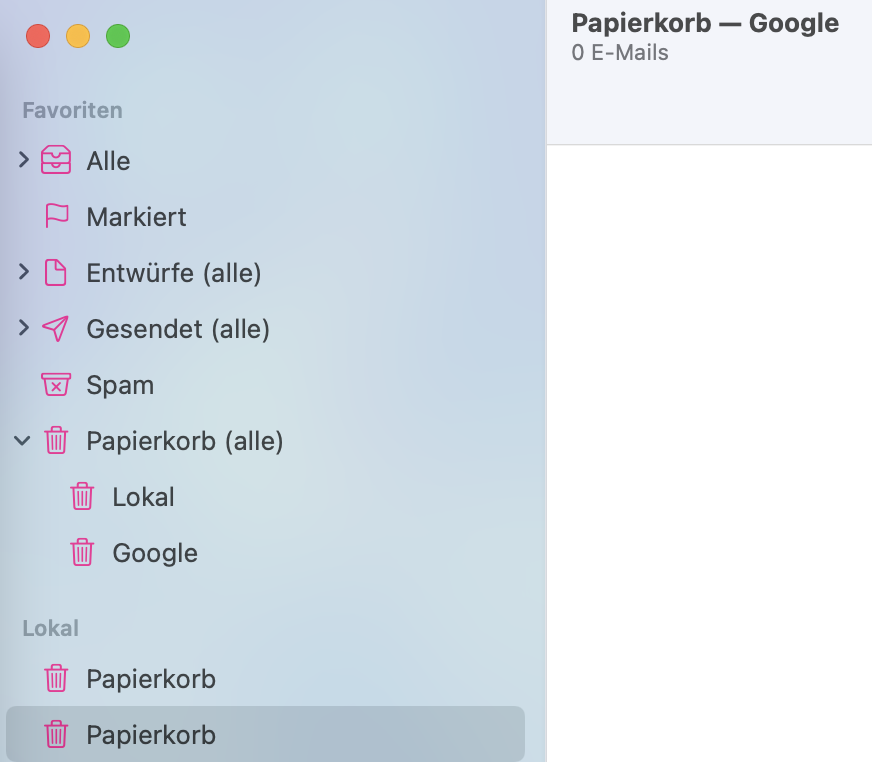This screenshot has height=762, width=872.
Task: Expand the Alle mailbox chevron
Action: point(24,160)
